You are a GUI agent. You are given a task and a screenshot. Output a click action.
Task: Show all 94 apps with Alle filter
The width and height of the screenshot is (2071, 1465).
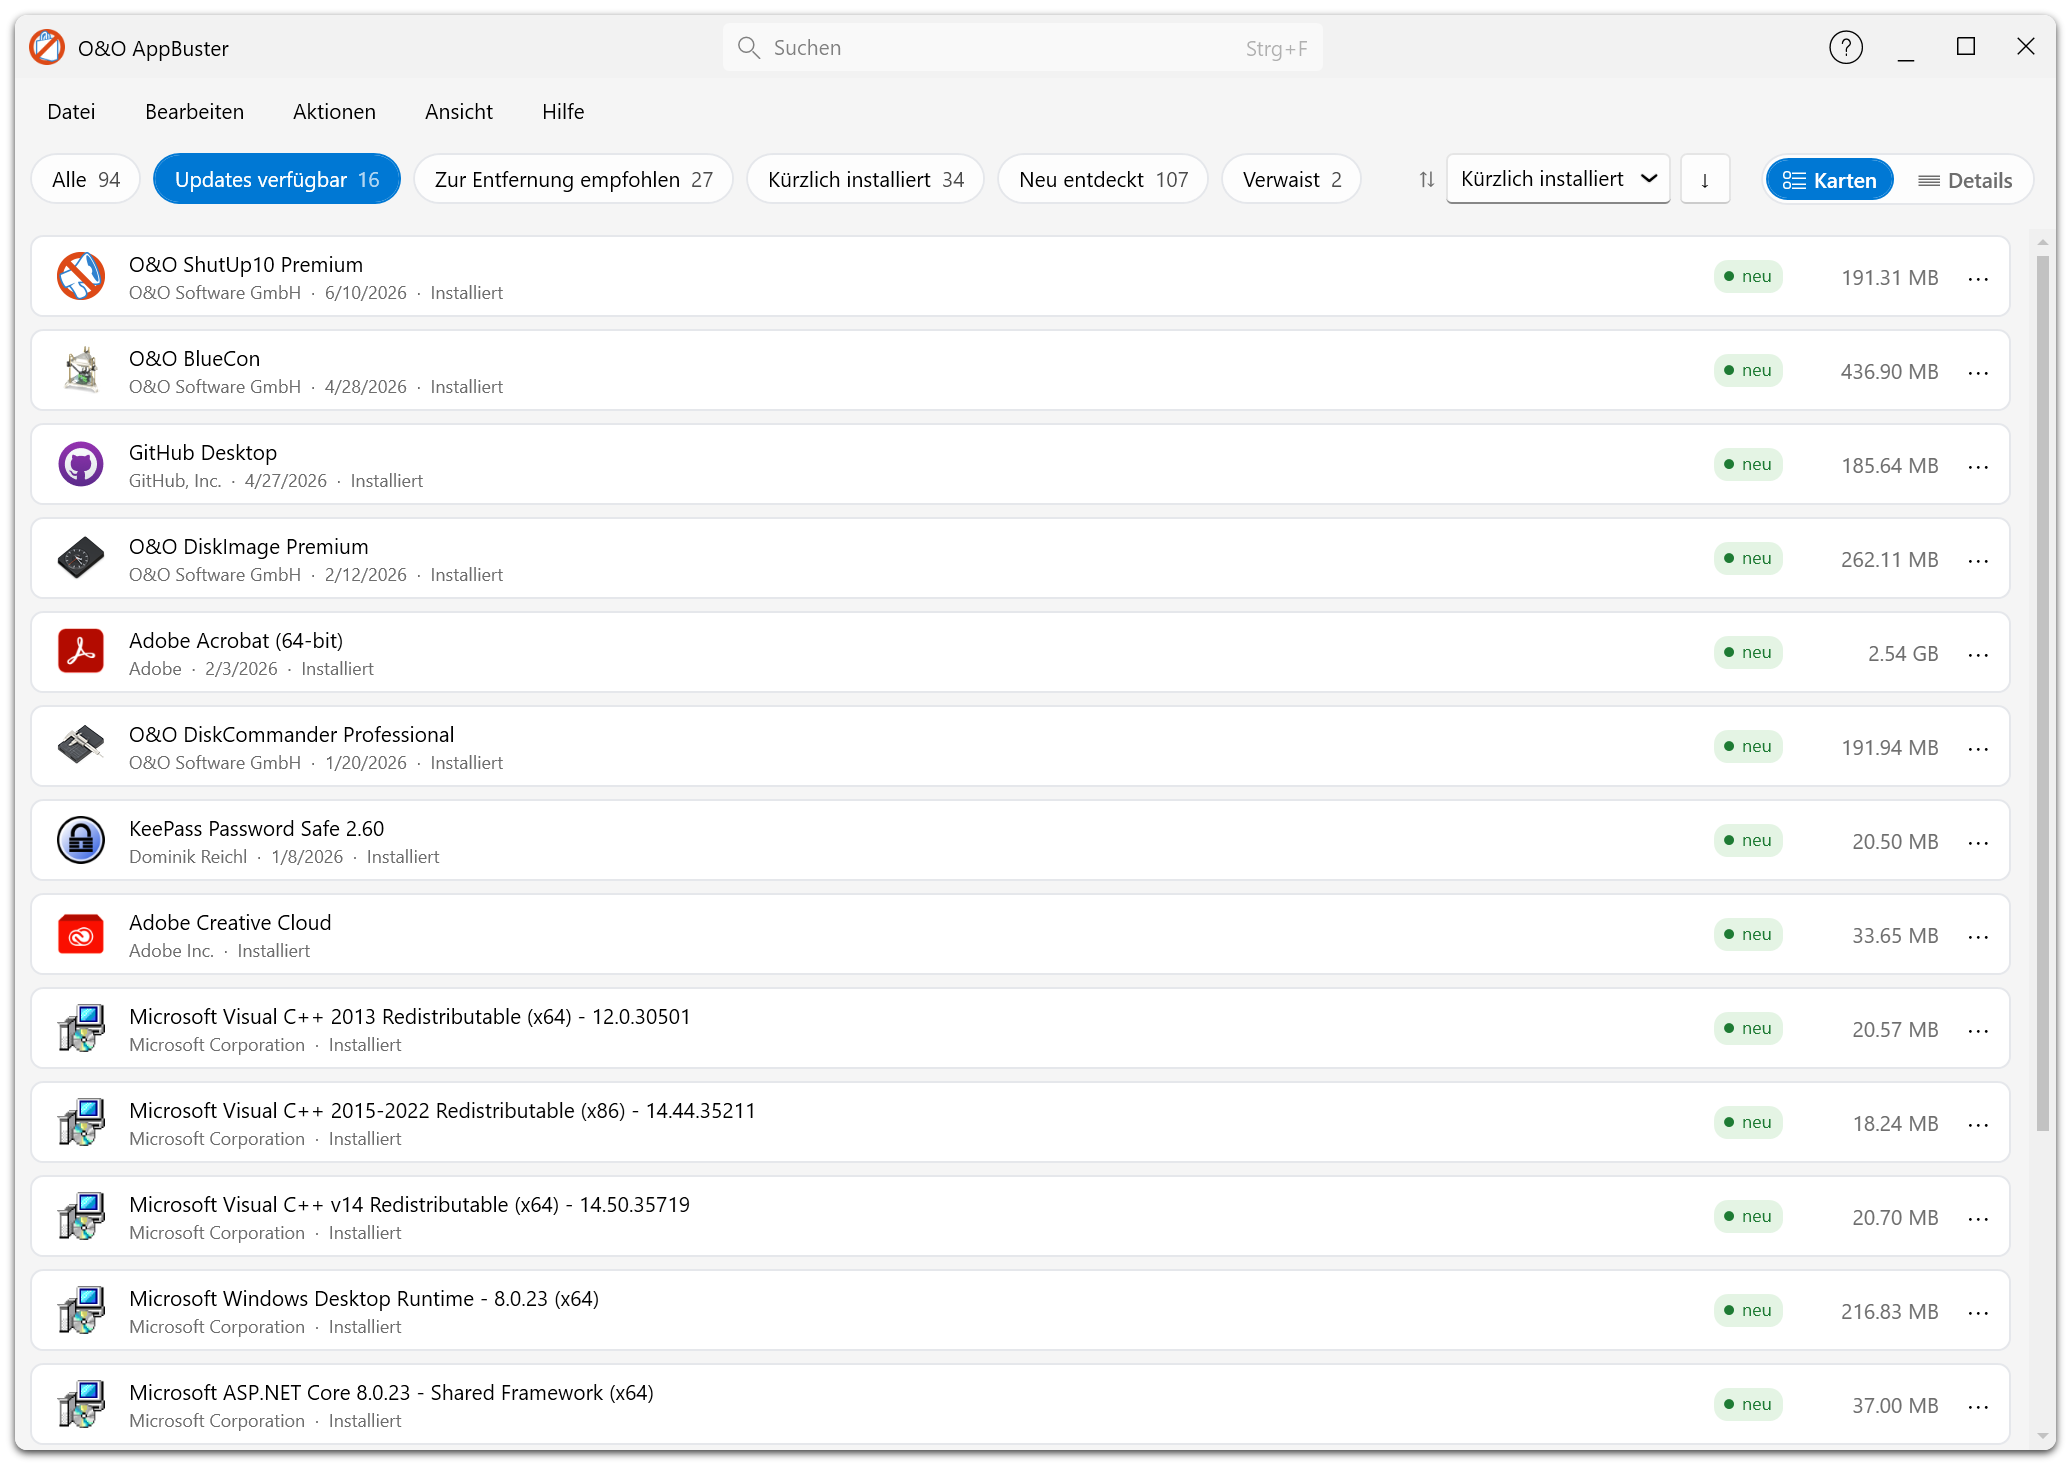86,180
